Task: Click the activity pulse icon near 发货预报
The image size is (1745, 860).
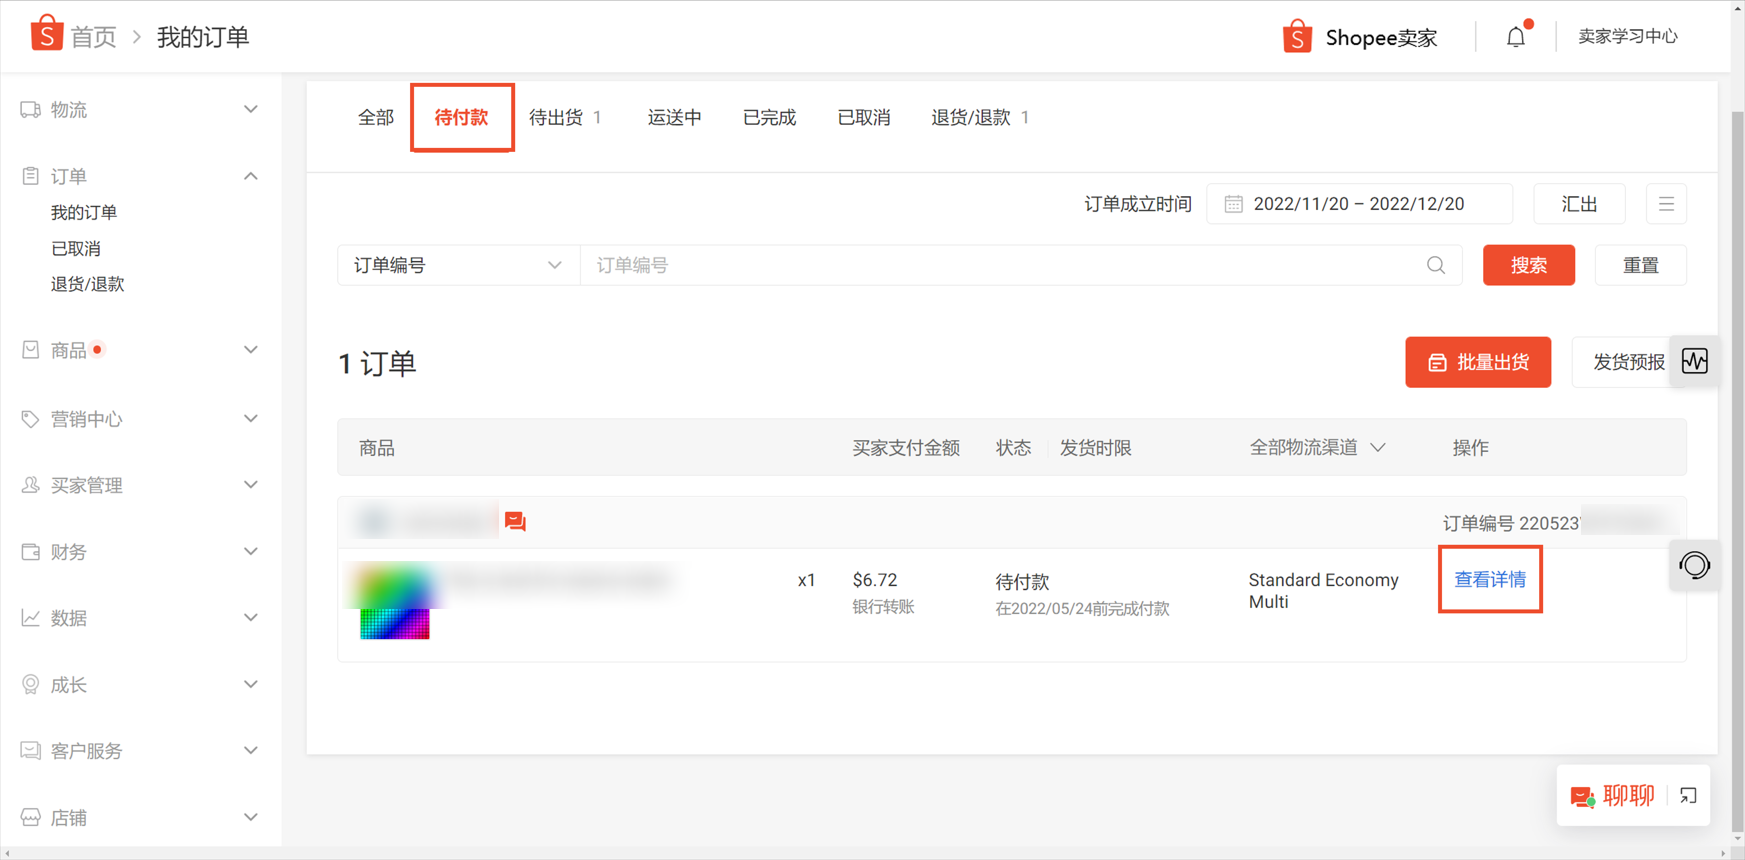Action: tap(1695, 361)
